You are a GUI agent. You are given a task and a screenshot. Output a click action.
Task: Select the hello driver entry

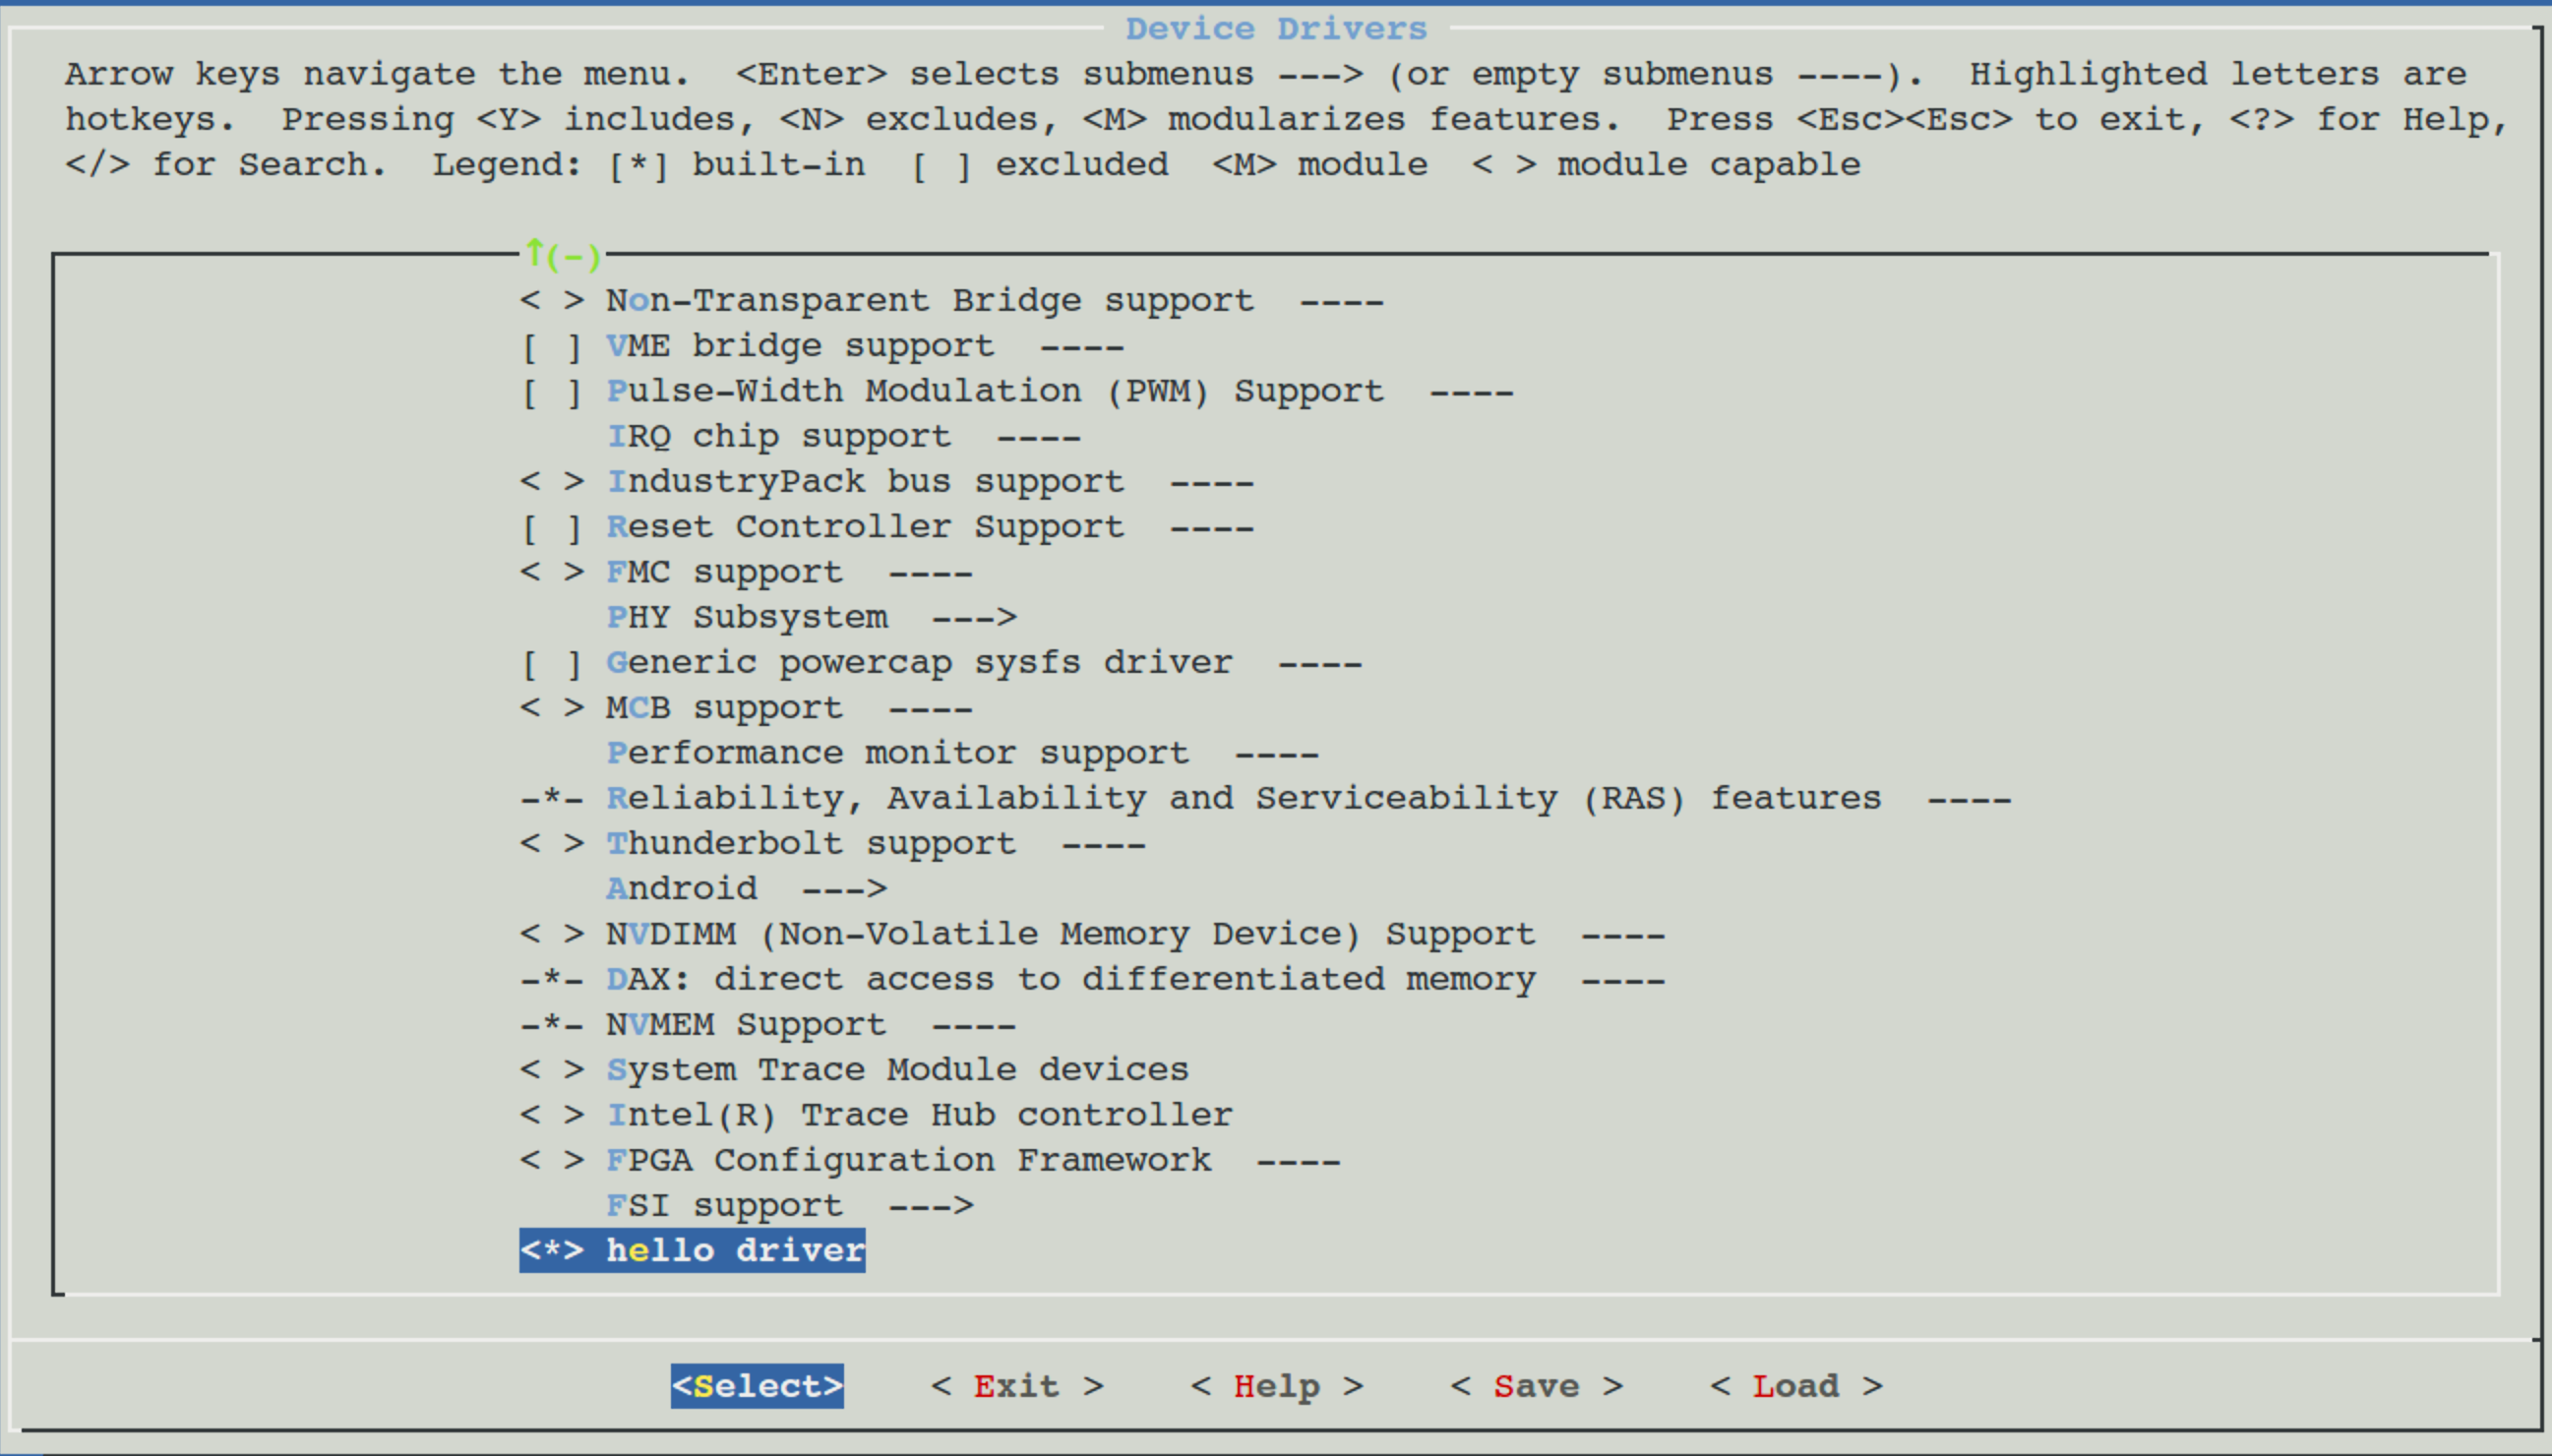click(692, 1251)
